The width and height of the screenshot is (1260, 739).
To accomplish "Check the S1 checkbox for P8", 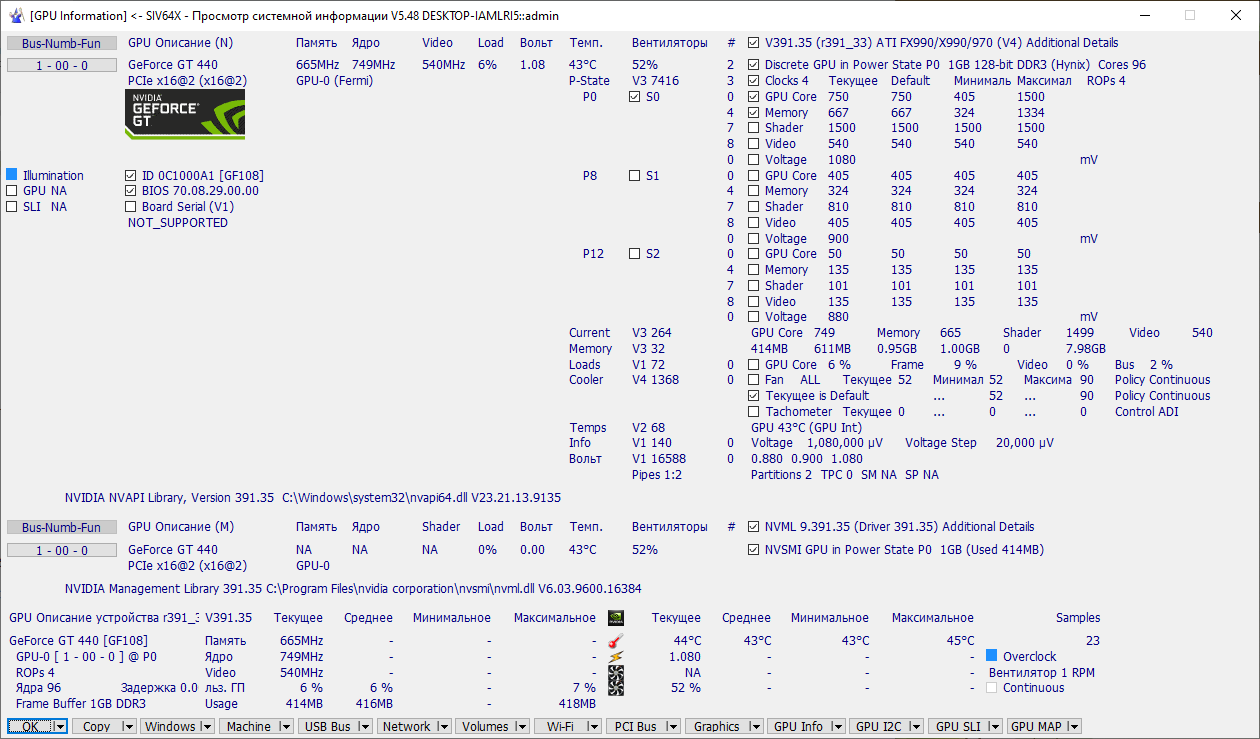I will click(635, 175).
